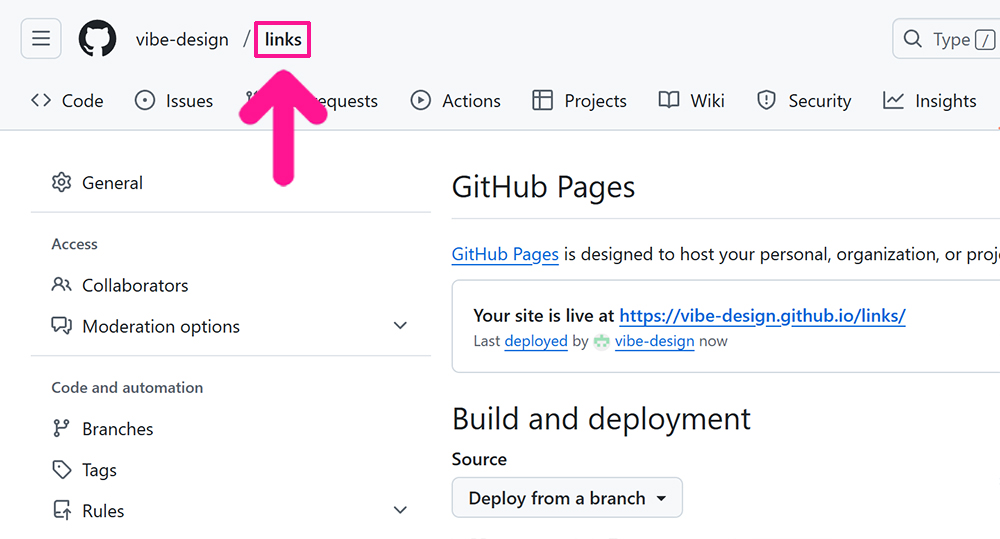Click the GitHub Octocat logo
The height and width of the screenshot is (539, 1000).
click(x=97, y=39)
